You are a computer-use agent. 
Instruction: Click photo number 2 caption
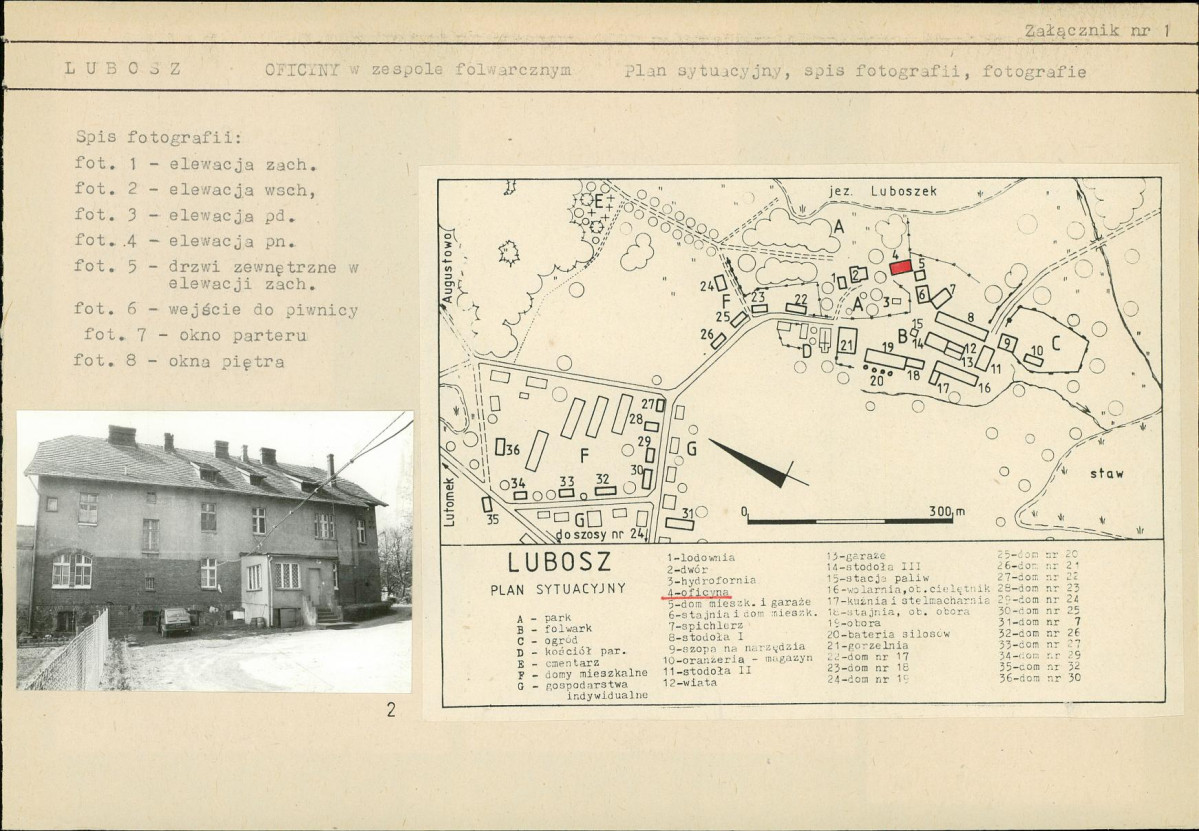(391, 710)
